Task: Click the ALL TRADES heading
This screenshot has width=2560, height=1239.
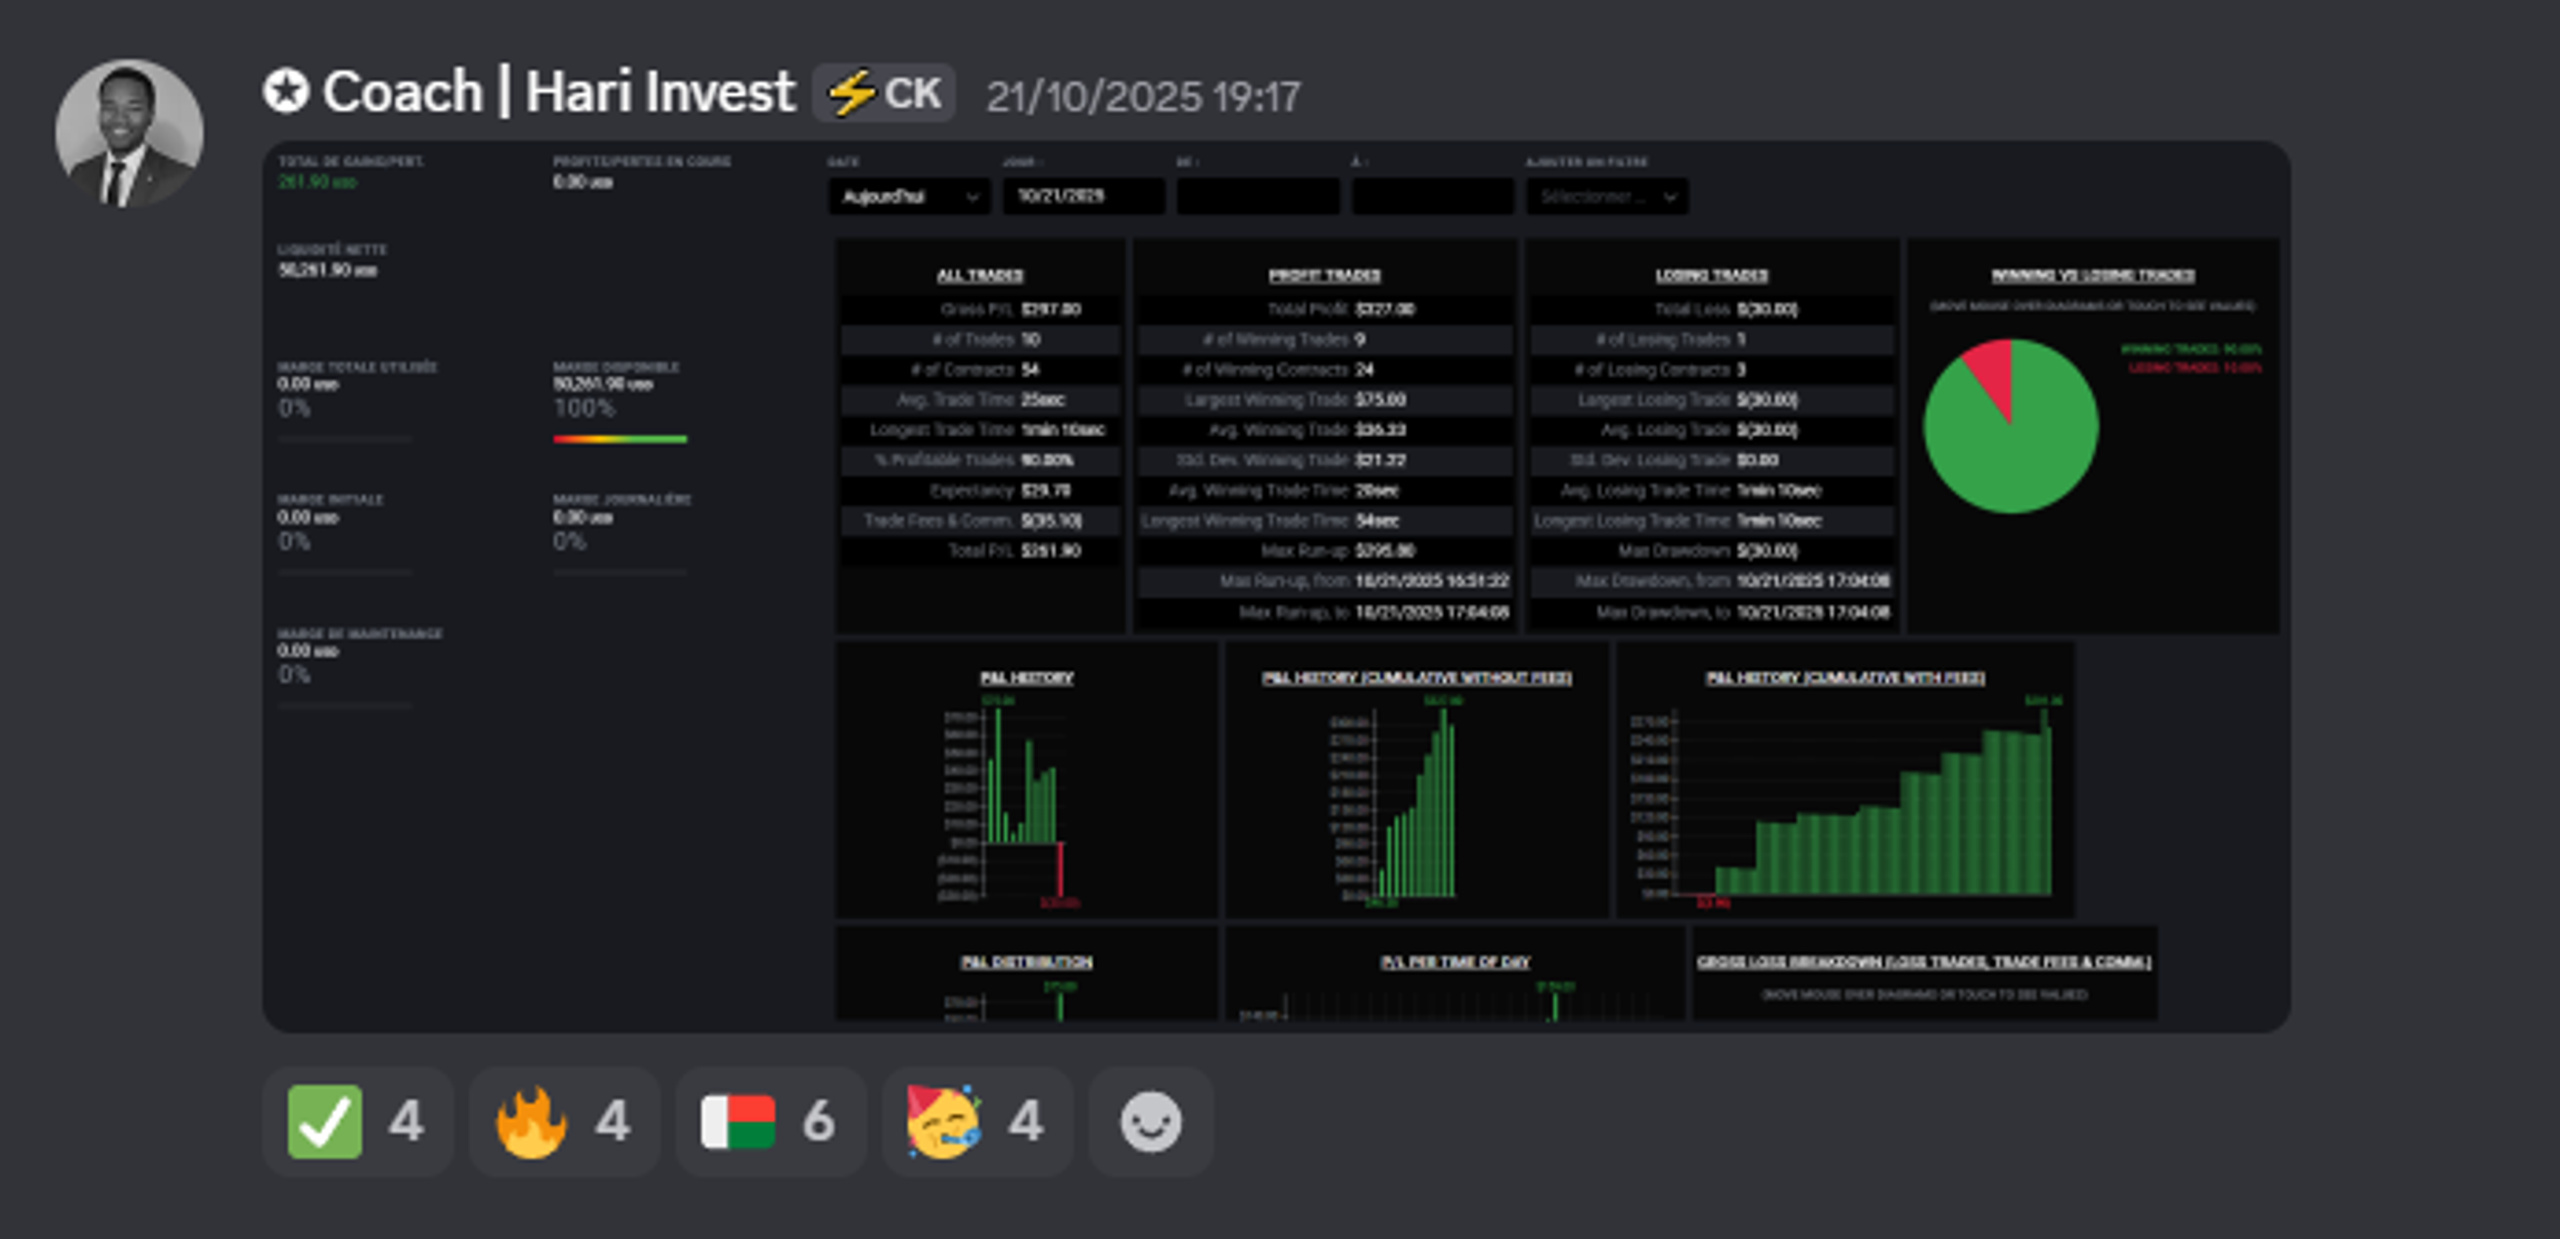Action: [980, 275]
